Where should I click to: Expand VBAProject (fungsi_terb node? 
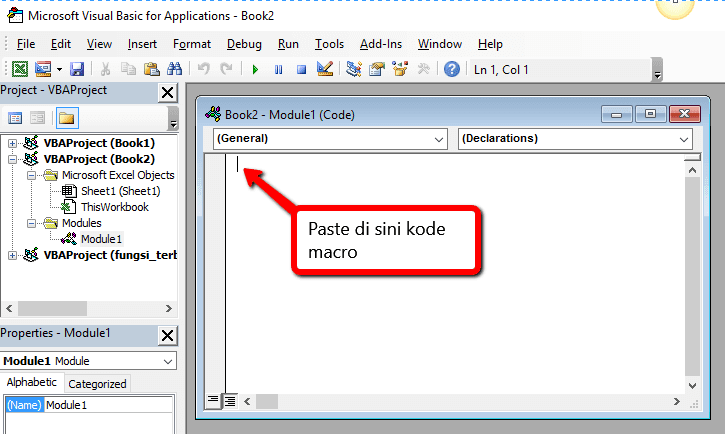point(12,255)
